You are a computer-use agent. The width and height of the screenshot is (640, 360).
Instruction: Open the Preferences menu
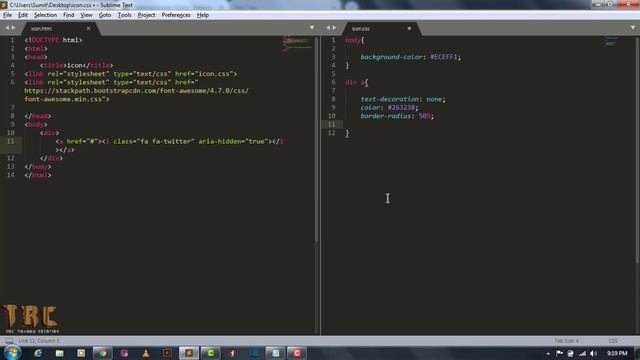pos(176,15)
